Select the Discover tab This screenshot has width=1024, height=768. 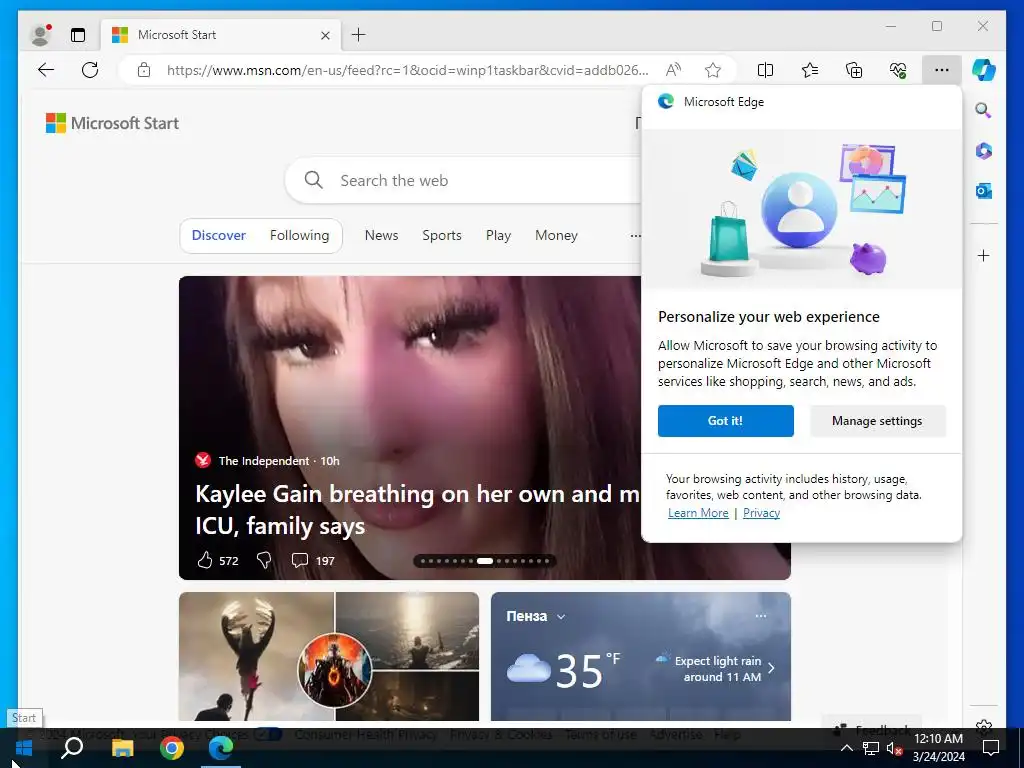[x=219, y=235]
